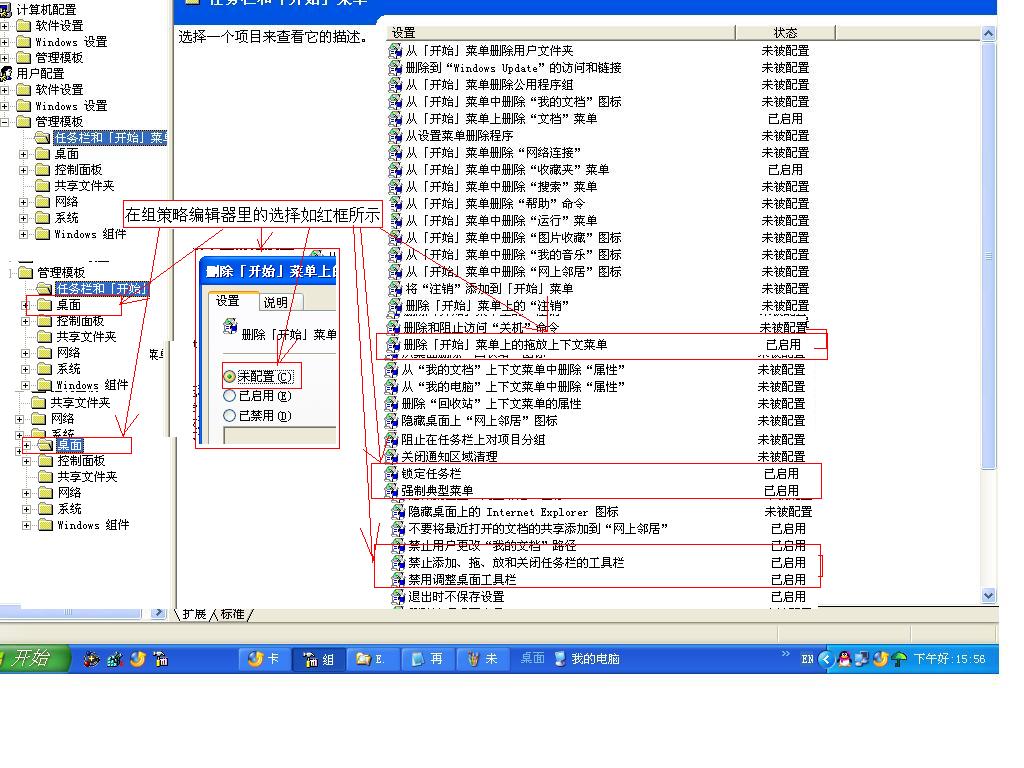1024x768 pixels.
Task: Click the policy list scrollbar down arrow
Action: tap(989, 595)
